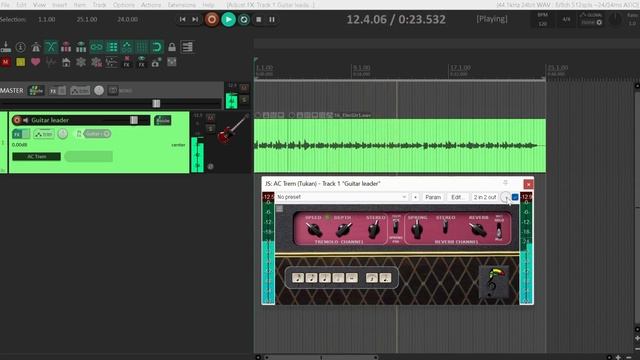
Task: Adjust Guitar leader track volume fader
Action: 133,120
